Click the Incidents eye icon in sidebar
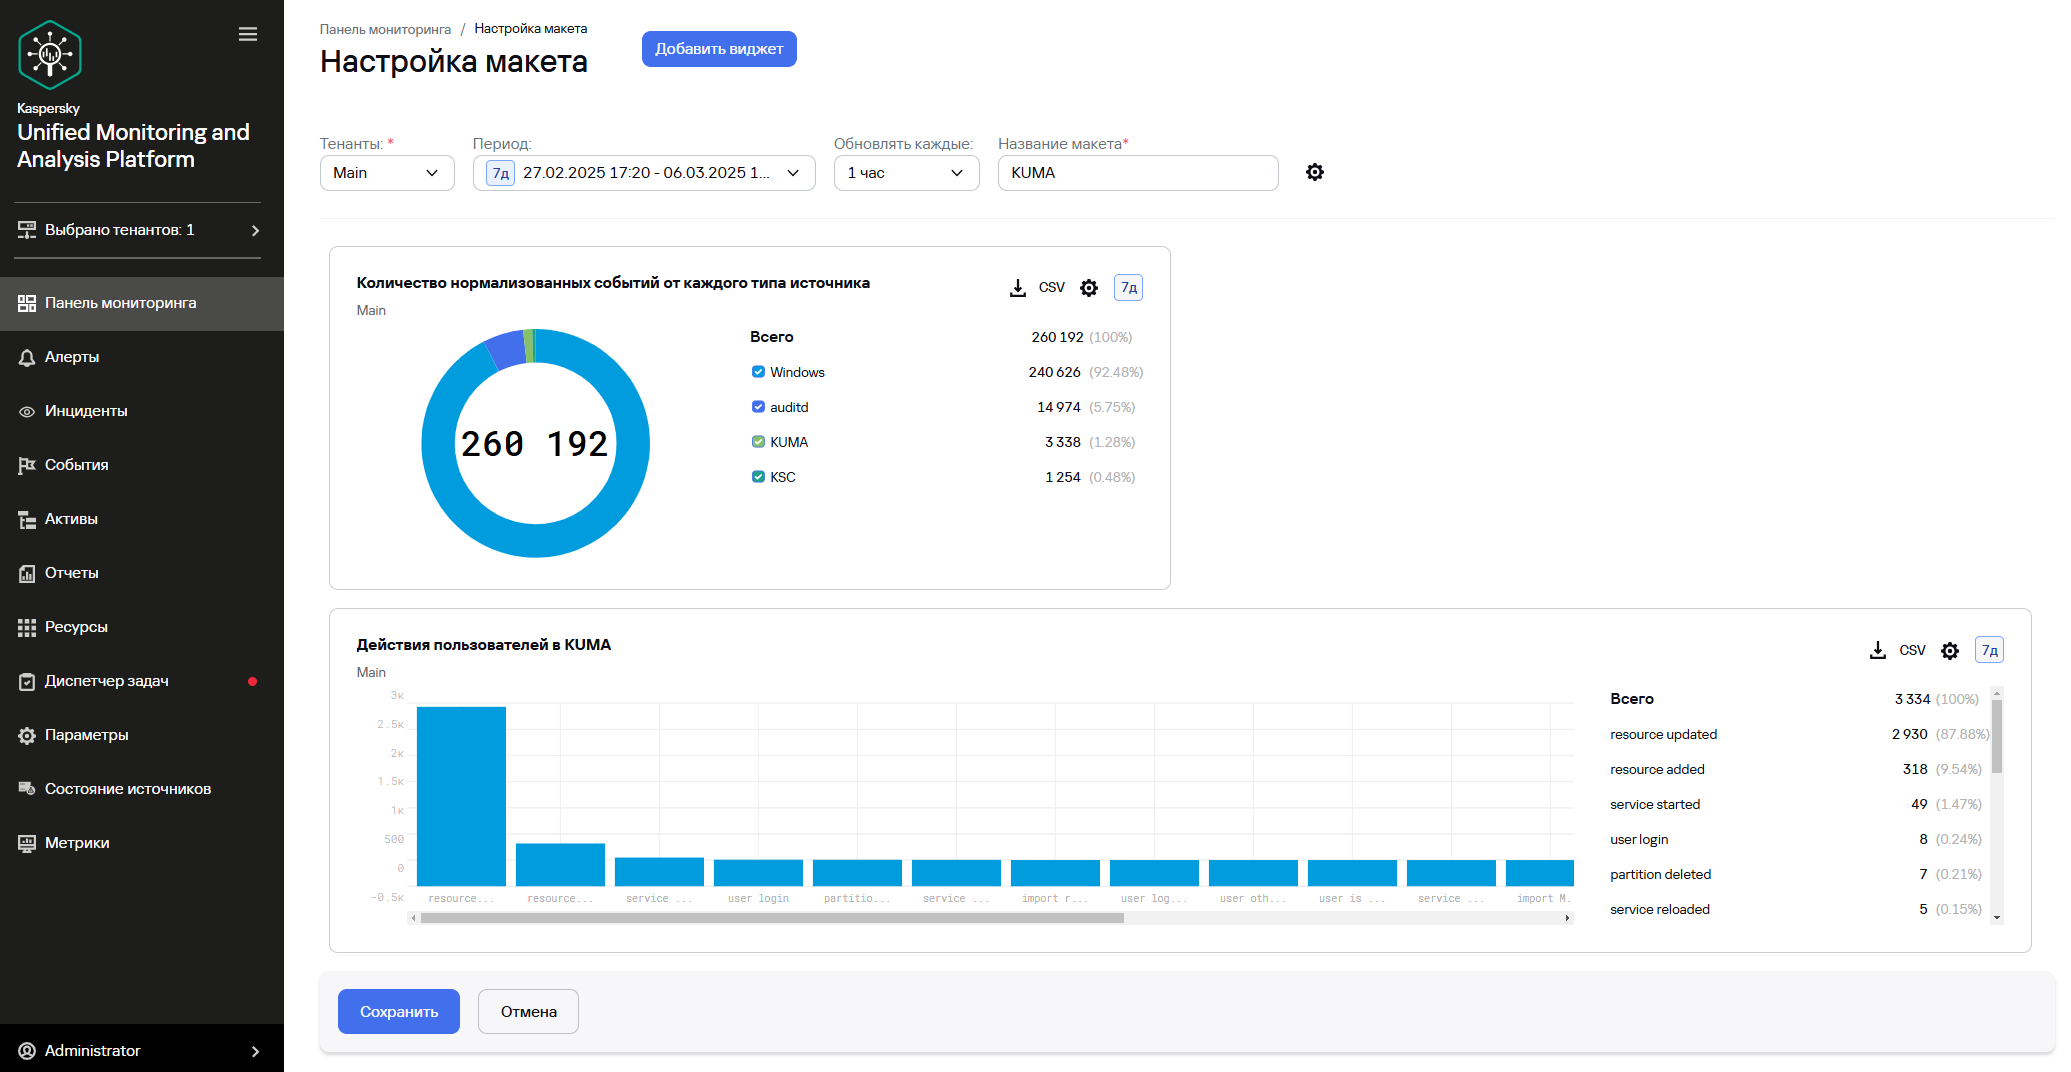This screenshot has height=1072, width=2071. pyautogui.click(x=27, y=411)
